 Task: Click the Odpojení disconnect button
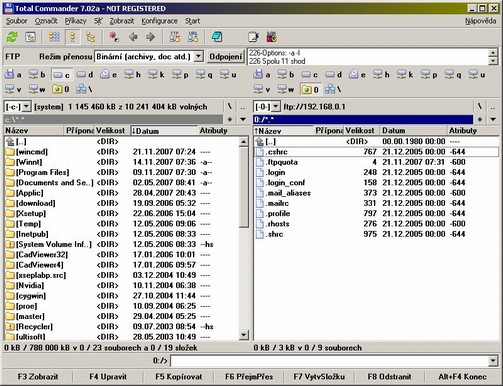pos(225,56)
